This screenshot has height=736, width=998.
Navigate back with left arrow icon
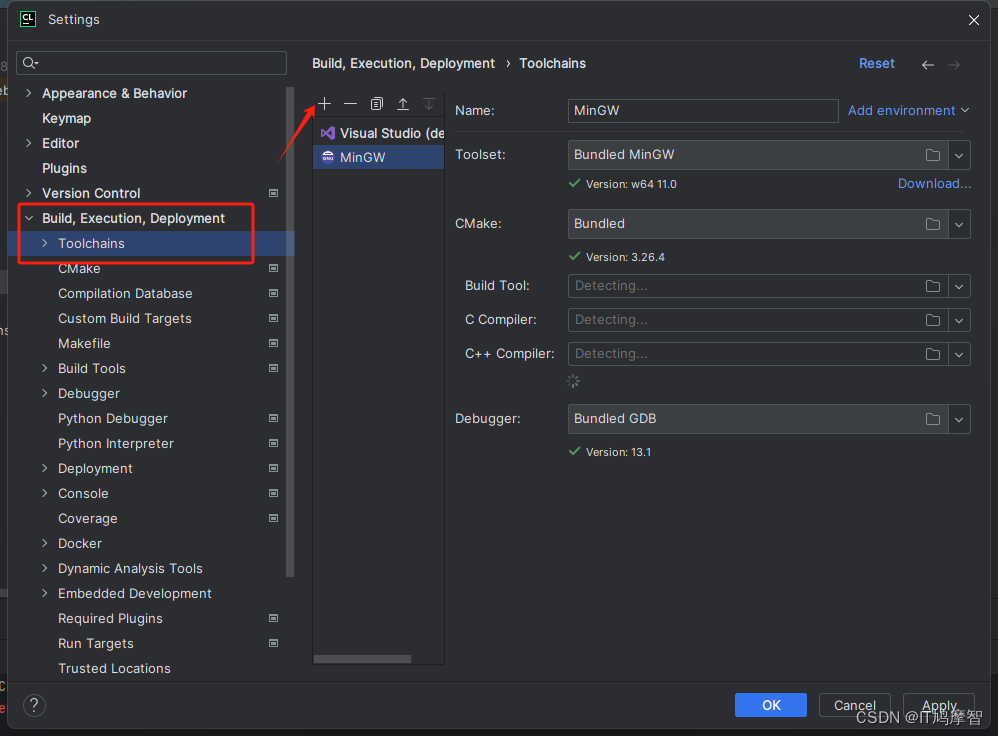928,64
